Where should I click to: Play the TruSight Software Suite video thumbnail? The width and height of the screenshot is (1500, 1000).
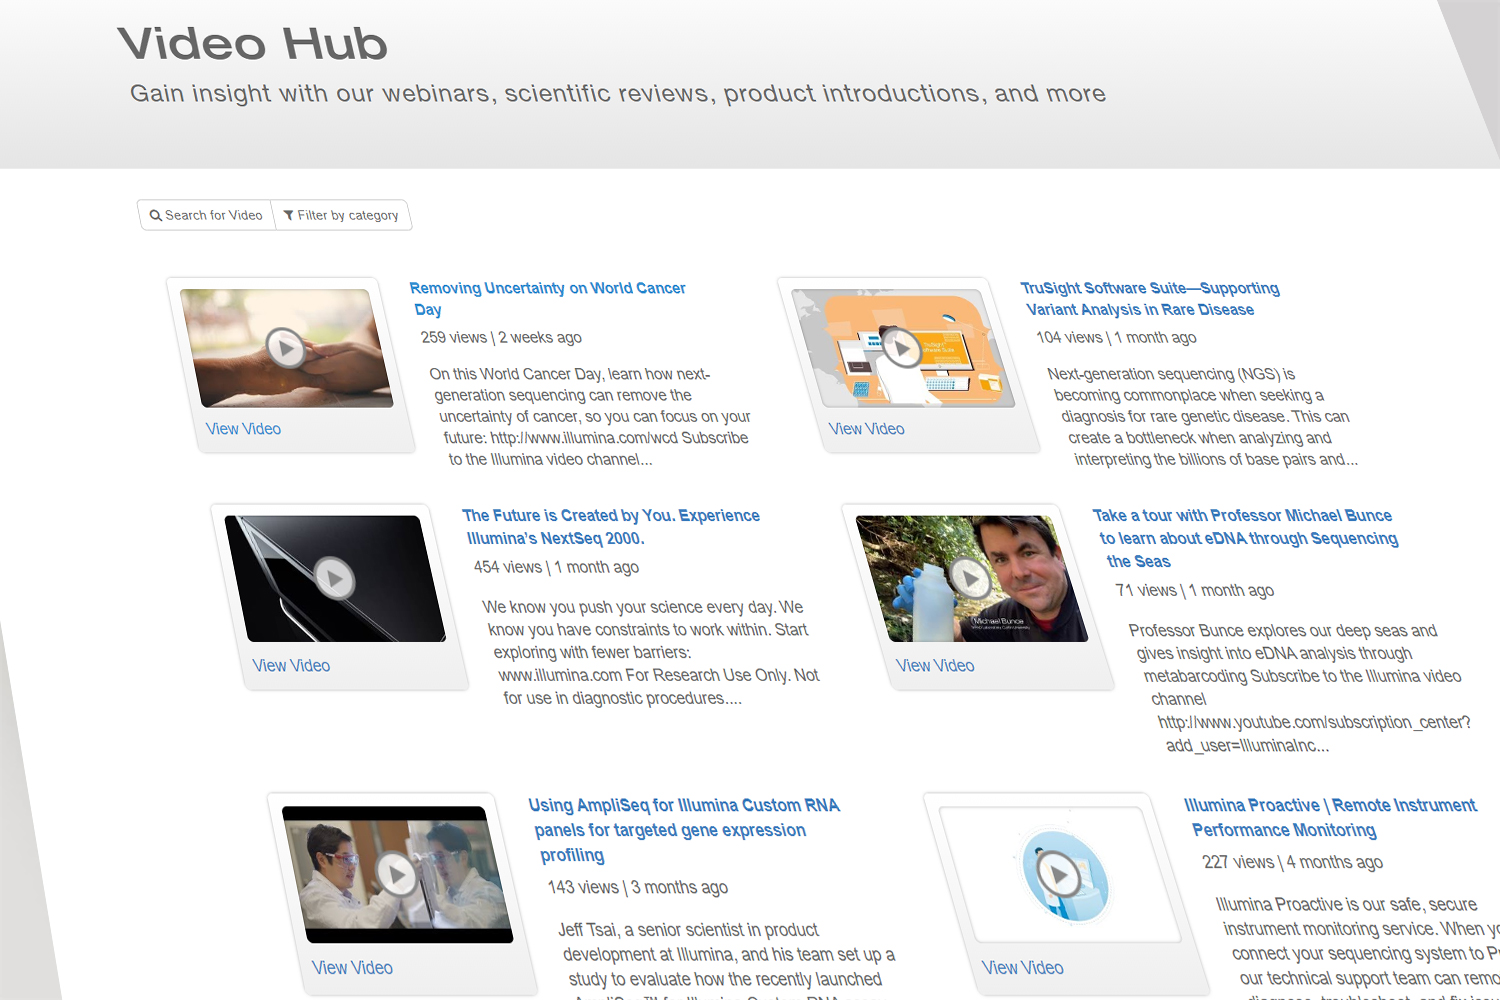click(x=902, y=348)
